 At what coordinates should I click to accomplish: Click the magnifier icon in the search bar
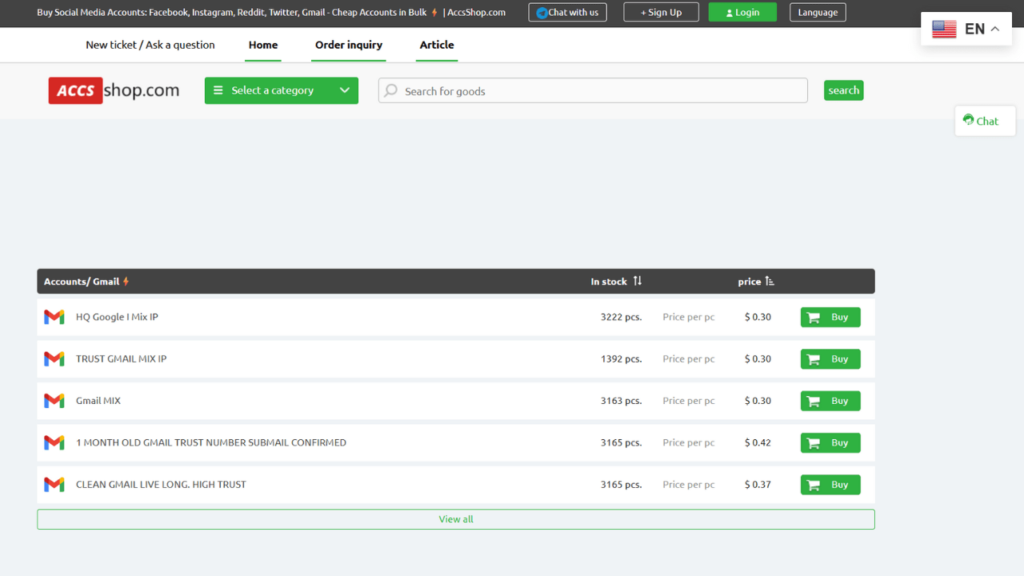point(390,90)
